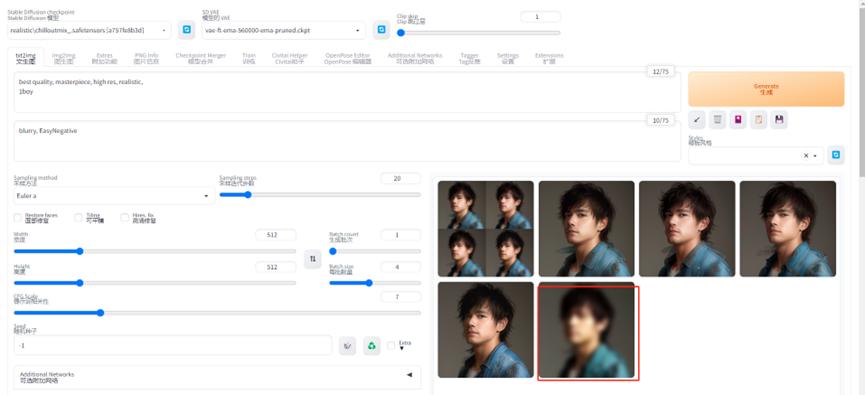The height and width of the screenshot is (395, 865).
Task: Click the Clip skip number field
Action: (541, 17)
